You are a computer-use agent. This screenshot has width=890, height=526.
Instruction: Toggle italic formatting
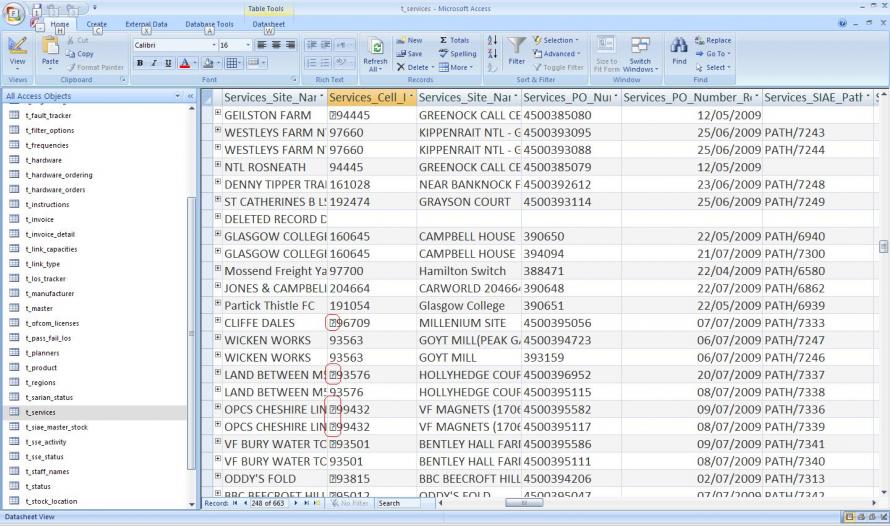click(155, 63)
